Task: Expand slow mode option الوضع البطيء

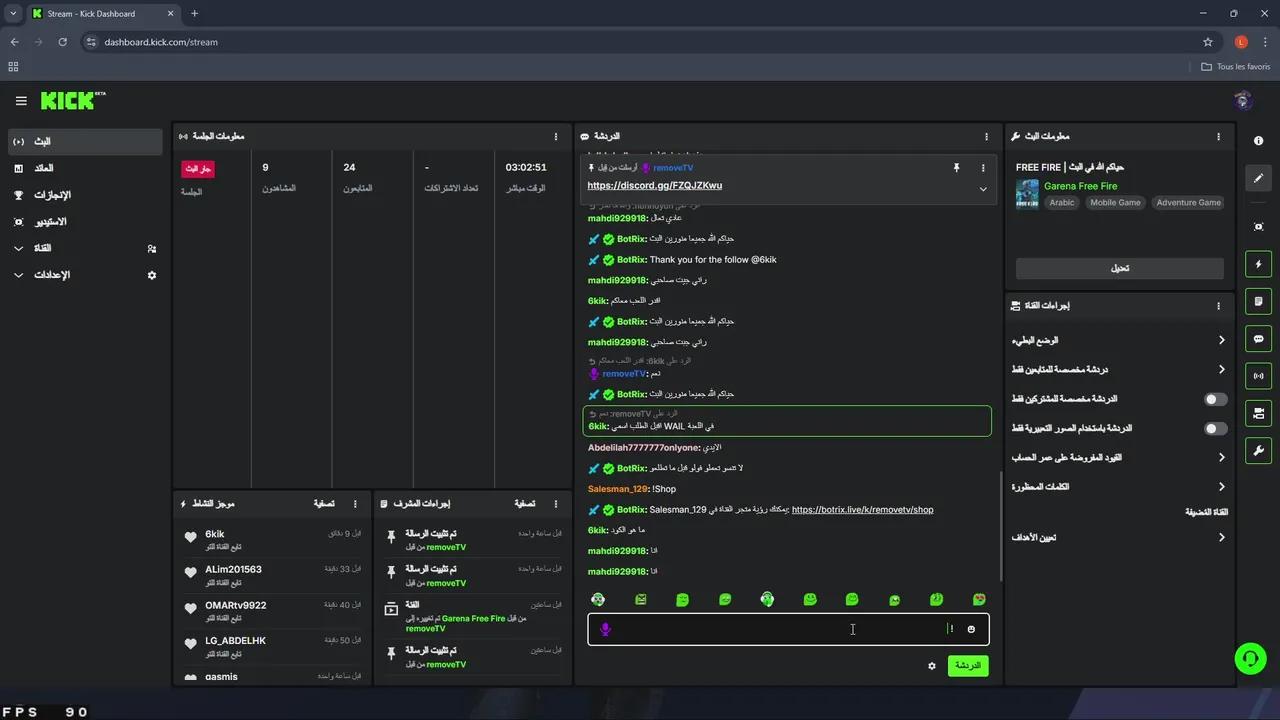Action: click(x=1118, y=341)
